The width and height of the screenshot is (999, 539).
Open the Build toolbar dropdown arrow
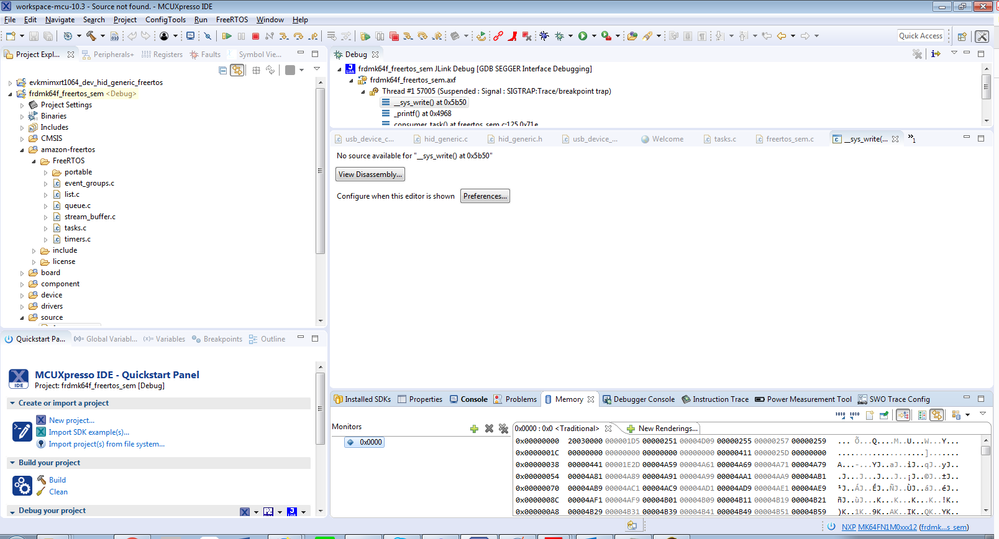[x=103, y=36]
